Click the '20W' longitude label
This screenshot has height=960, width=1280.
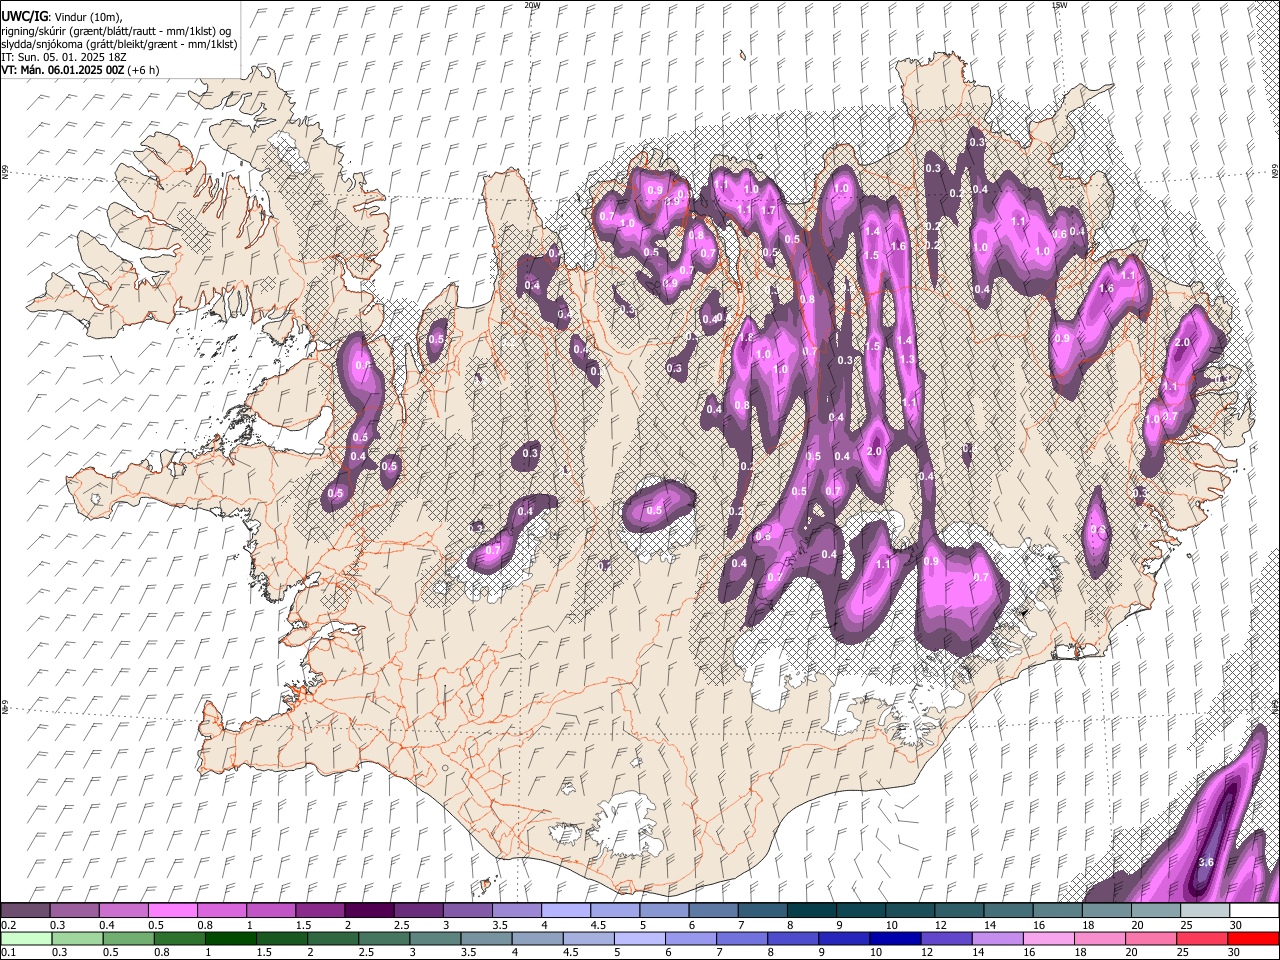[x=532, y=5]
